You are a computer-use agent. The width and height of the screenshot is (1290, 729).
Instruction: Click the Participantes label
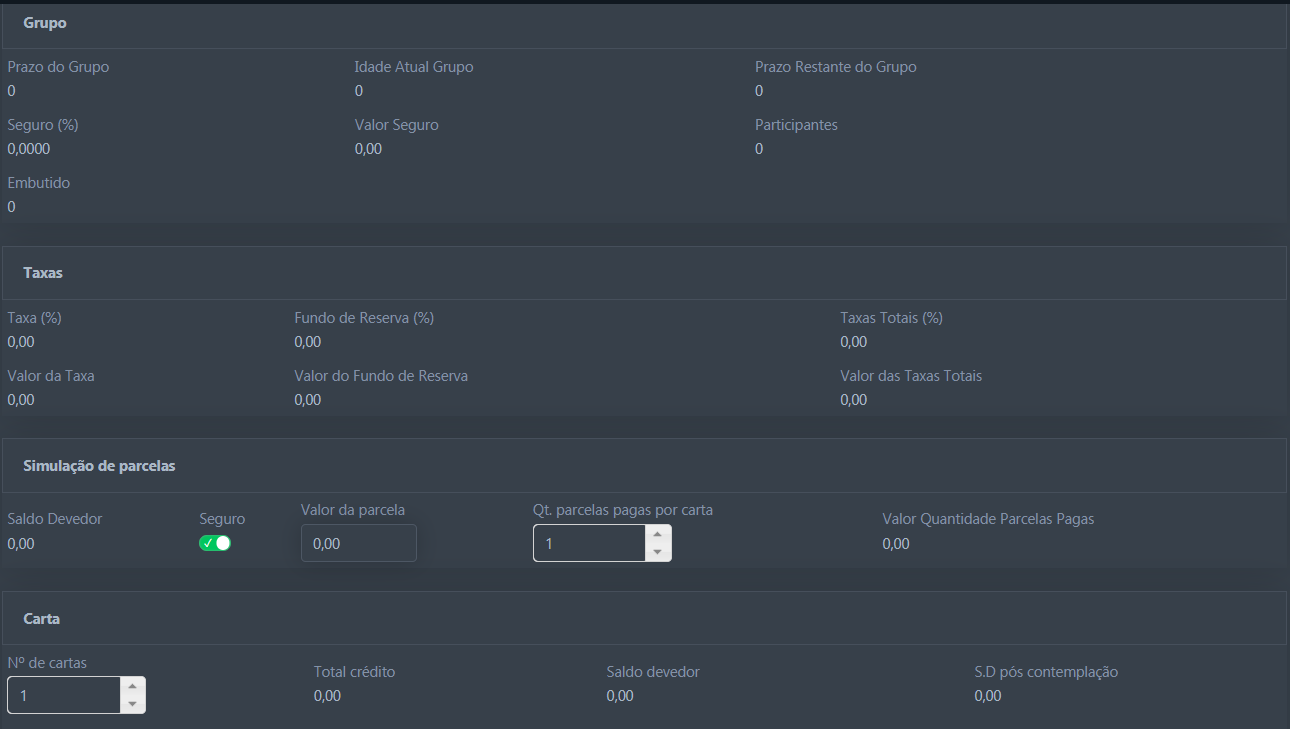[x=796, y=125]
